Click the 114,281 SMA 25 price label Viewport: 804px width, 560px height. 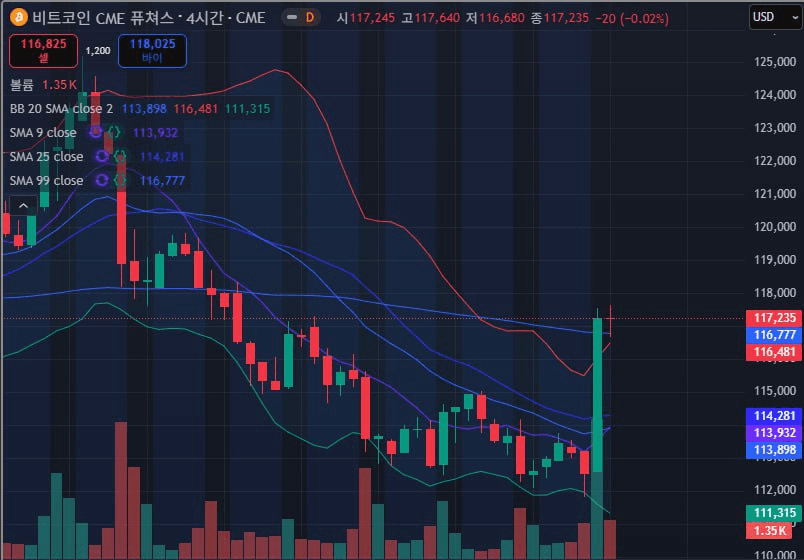pyautogui.click(x=774, y=416)
